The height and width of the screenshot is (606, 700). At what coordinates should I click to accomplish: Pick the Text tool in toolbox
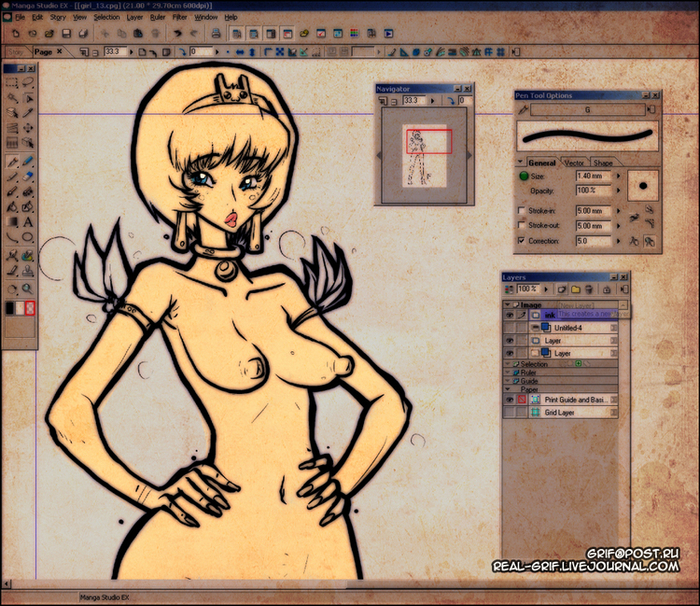(28, 222)
